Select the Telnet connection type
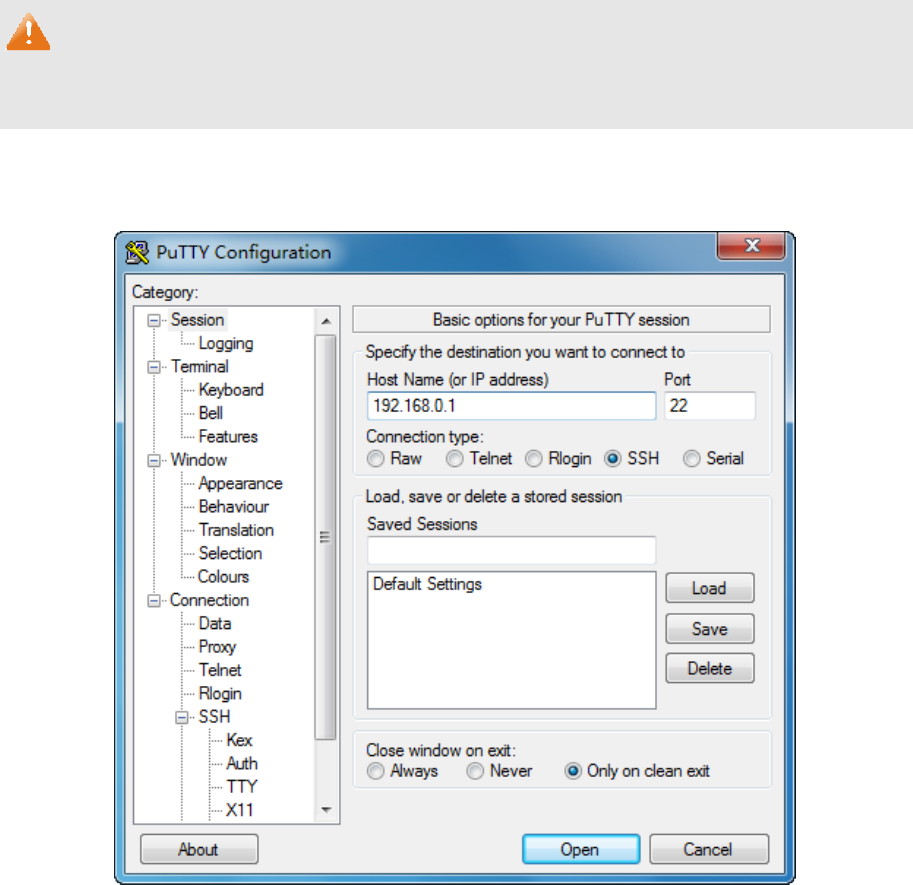The image size is (913, 885). 455,459
